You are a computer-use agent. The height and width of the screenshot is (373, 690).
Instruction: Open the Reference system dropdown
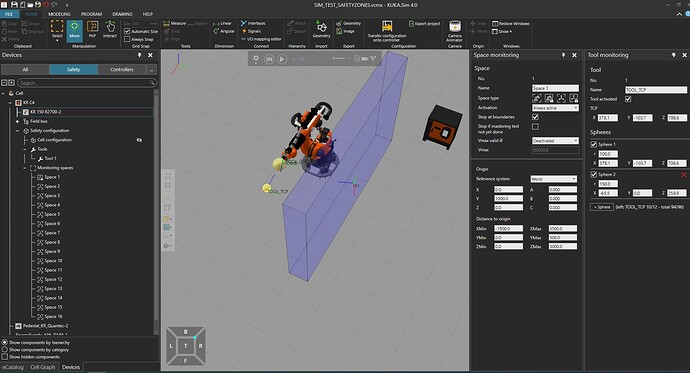pos(553,179)
